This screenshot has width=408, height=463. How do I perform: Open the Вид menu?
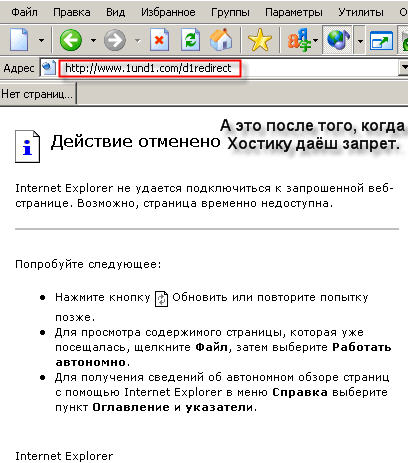[x=115, y=12]
